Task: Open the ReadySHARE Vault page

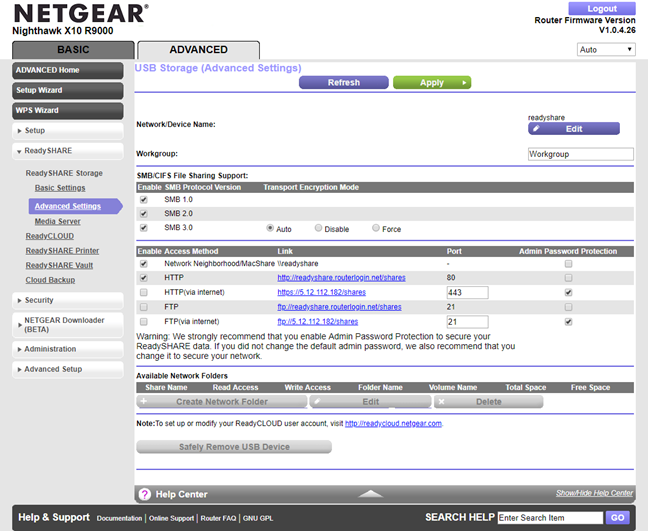Action: 59,265
